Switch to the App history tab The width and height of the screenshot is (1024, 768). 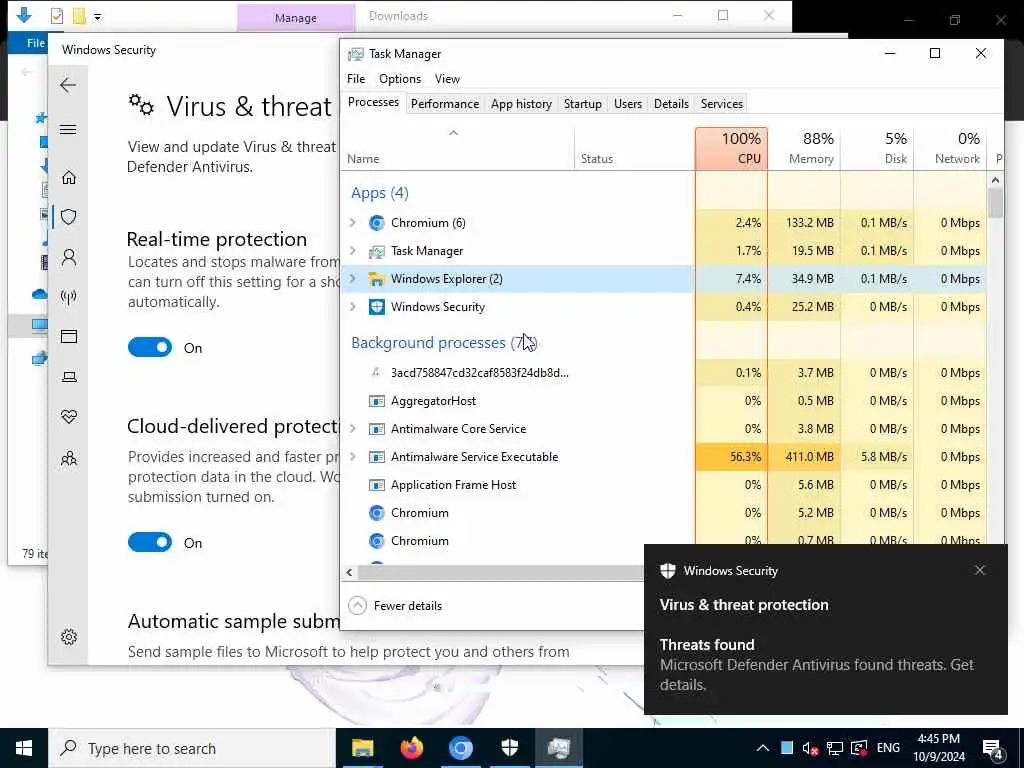521,104
